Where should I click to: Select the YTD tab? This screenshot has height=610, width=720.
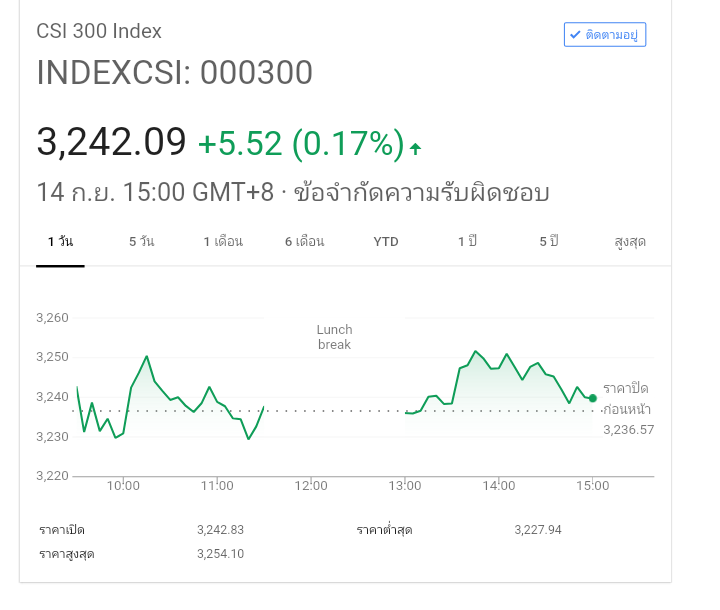(x=386, y=242)
